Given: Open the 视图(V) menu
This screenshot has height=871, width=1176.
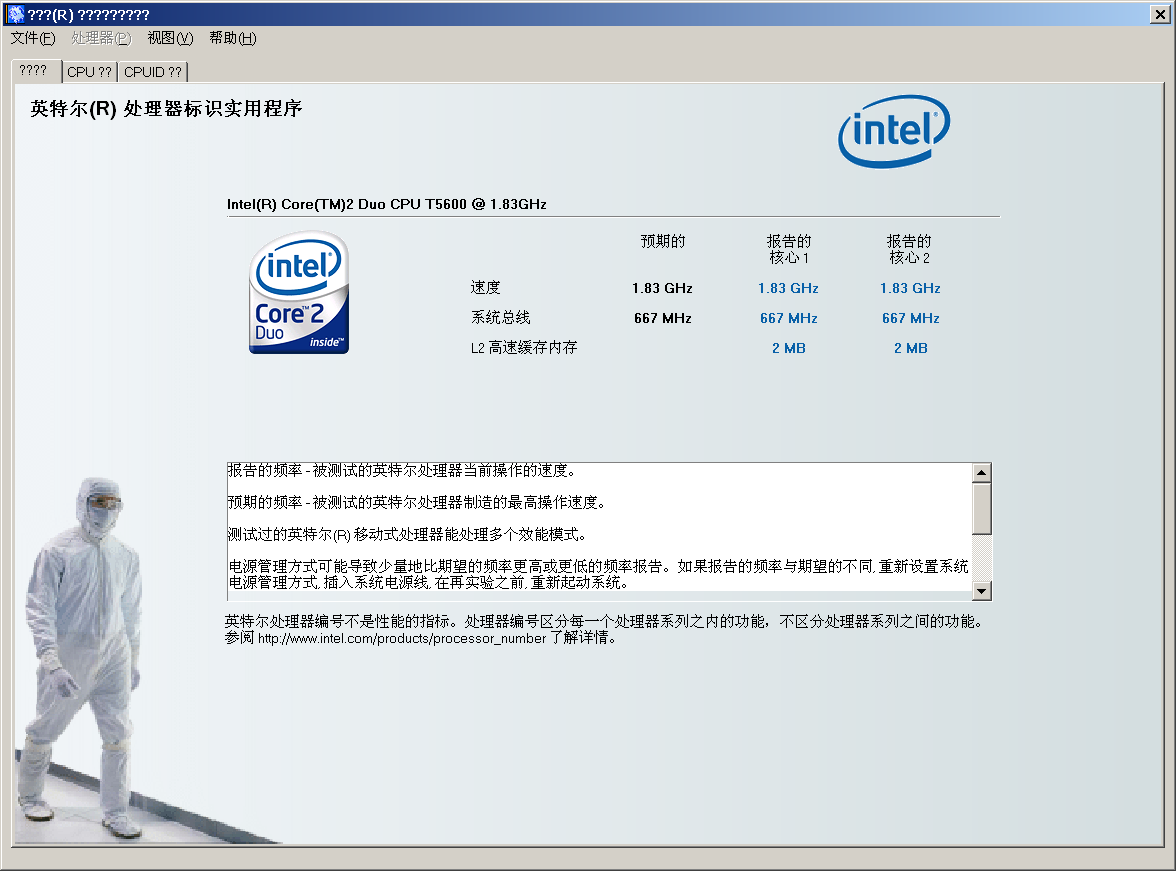Looking at the screenshot, I should (x=170, y=38).
